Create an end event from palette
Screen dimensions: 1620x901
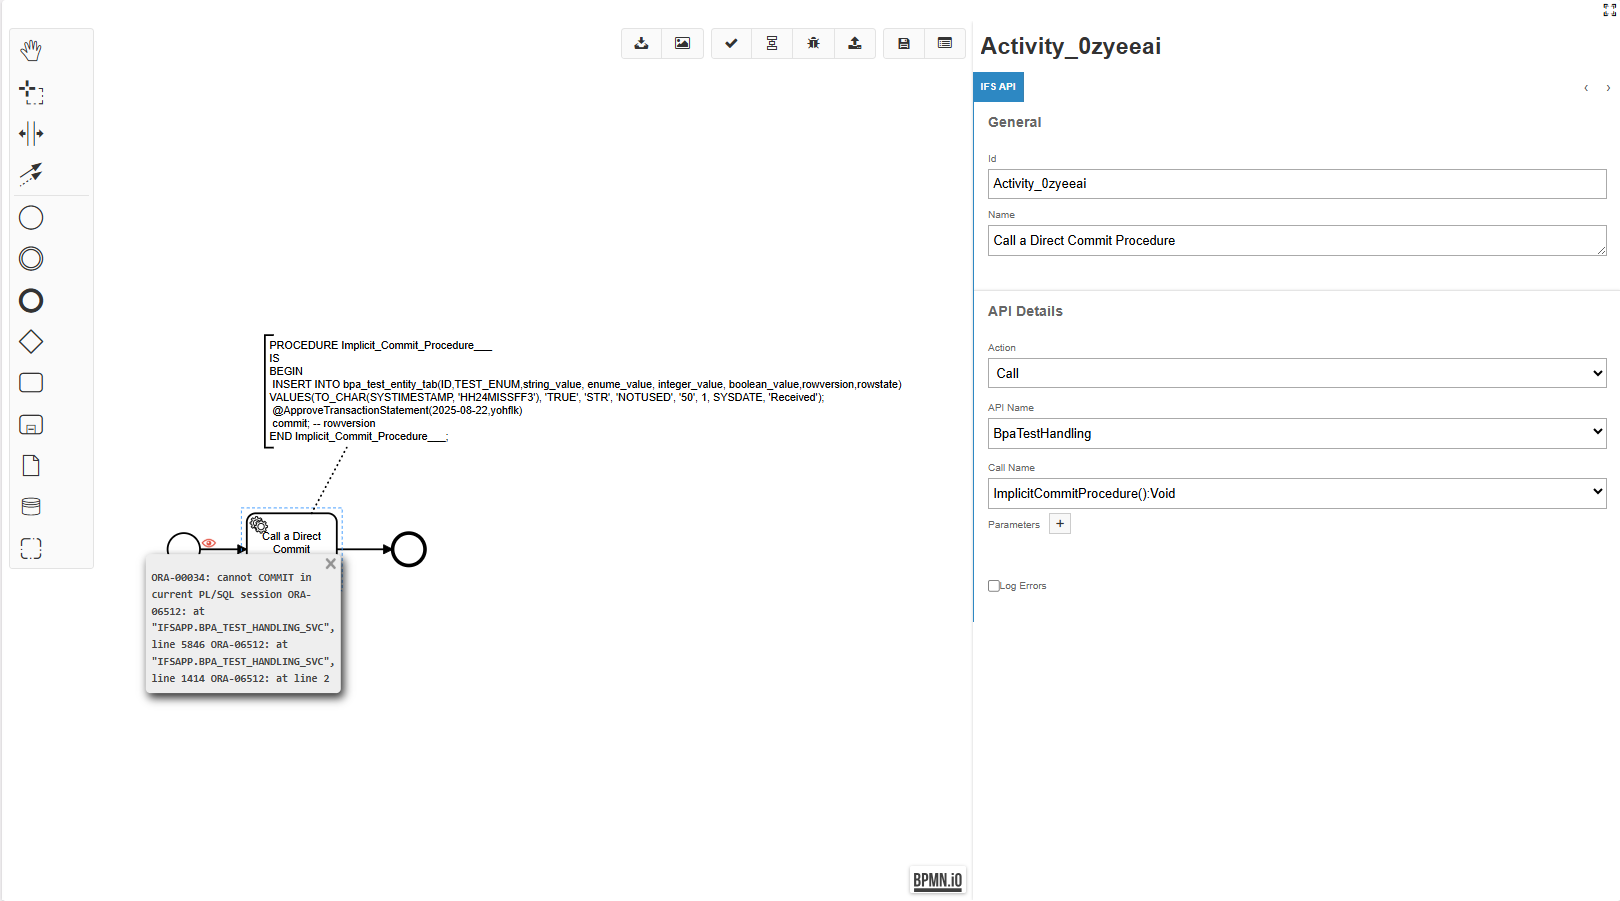[x=31, y=300]
